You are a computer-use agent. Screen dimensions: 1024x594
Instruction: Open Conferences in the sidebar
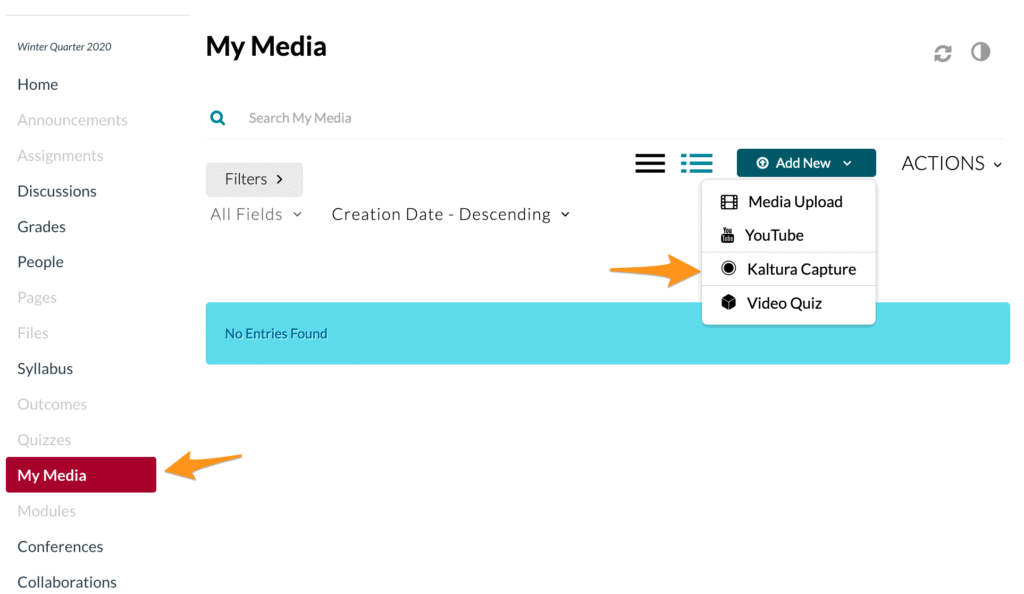pos(60,546)
